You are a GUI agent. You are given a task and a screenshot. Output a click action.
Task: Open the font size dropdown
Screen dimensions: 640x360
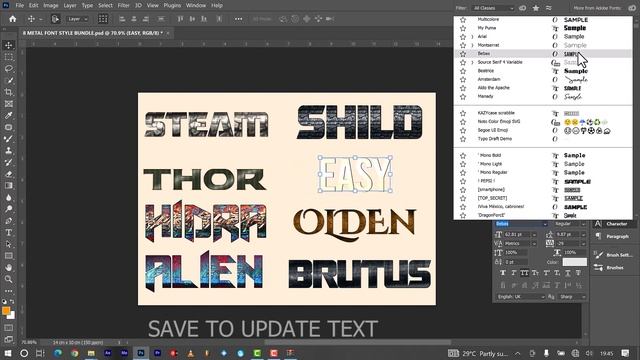click(534, 235)
